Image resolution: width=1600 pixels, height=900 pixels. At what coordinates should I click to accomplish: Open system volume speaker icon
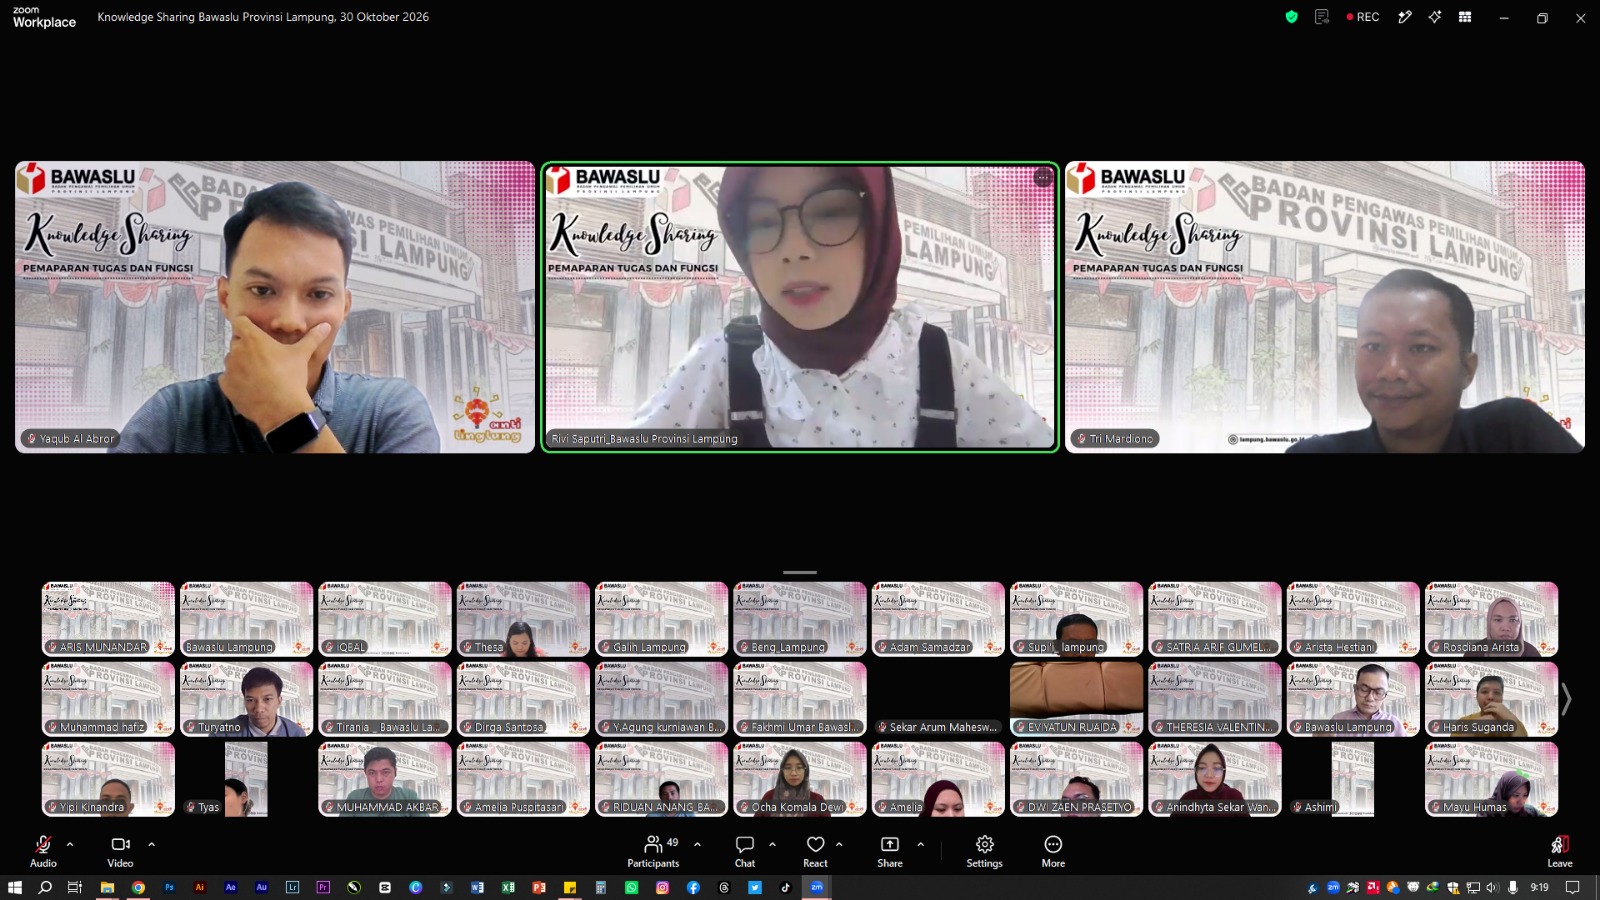pyautogui.click(x=1492, y=887)
